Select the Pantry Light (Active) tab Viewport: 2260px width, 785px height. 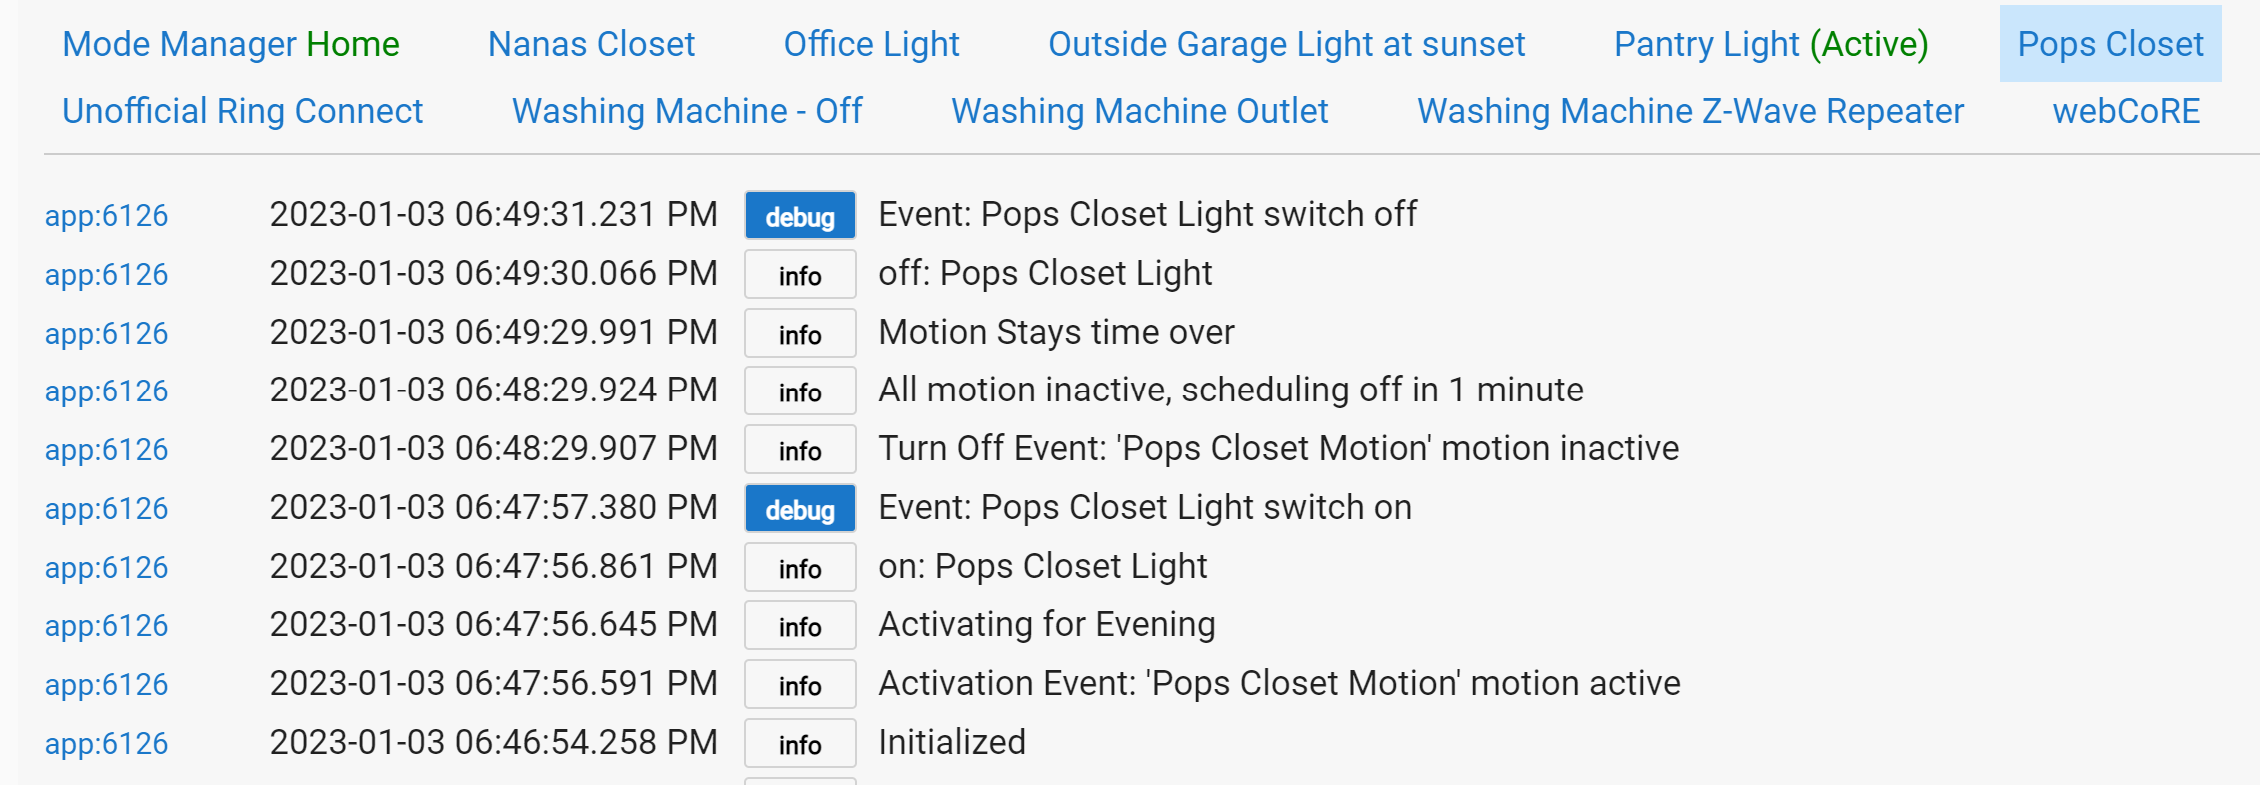pos(1771,44)
